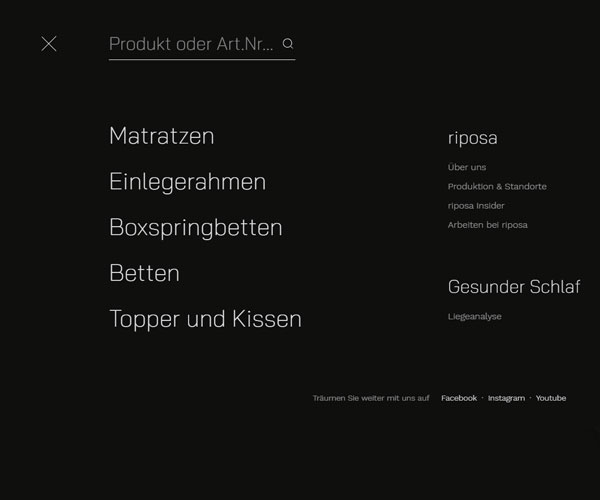Visit Produktion & Standorte link

click(497, 186)
